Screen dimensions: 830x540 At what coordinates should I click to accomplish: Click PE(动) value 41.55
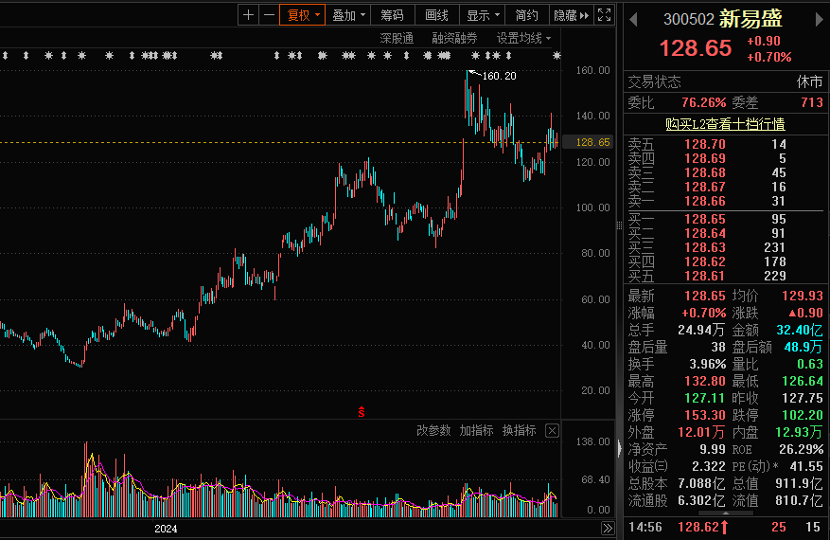pyautogui.click(x=806, y=466)
